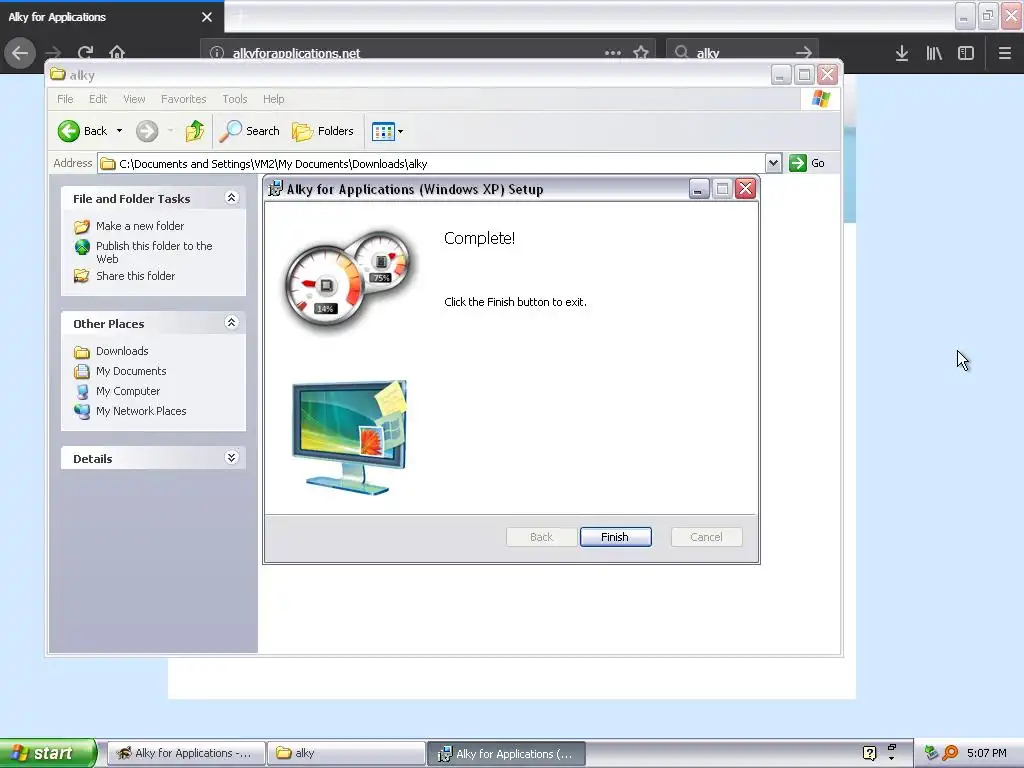Toggle the browser sidebar icon
The height and width of the screenshot is (768, 1024).
coord(966,53)
